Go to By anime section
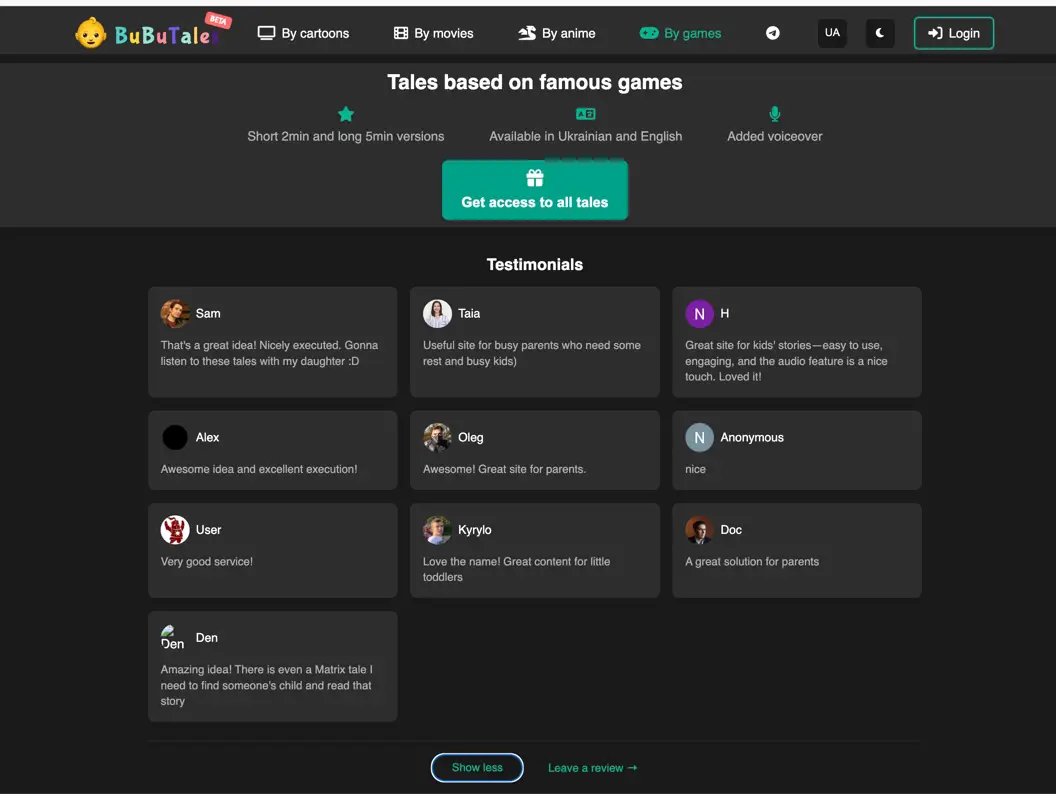1056x794 pixels. pos(556,33)
